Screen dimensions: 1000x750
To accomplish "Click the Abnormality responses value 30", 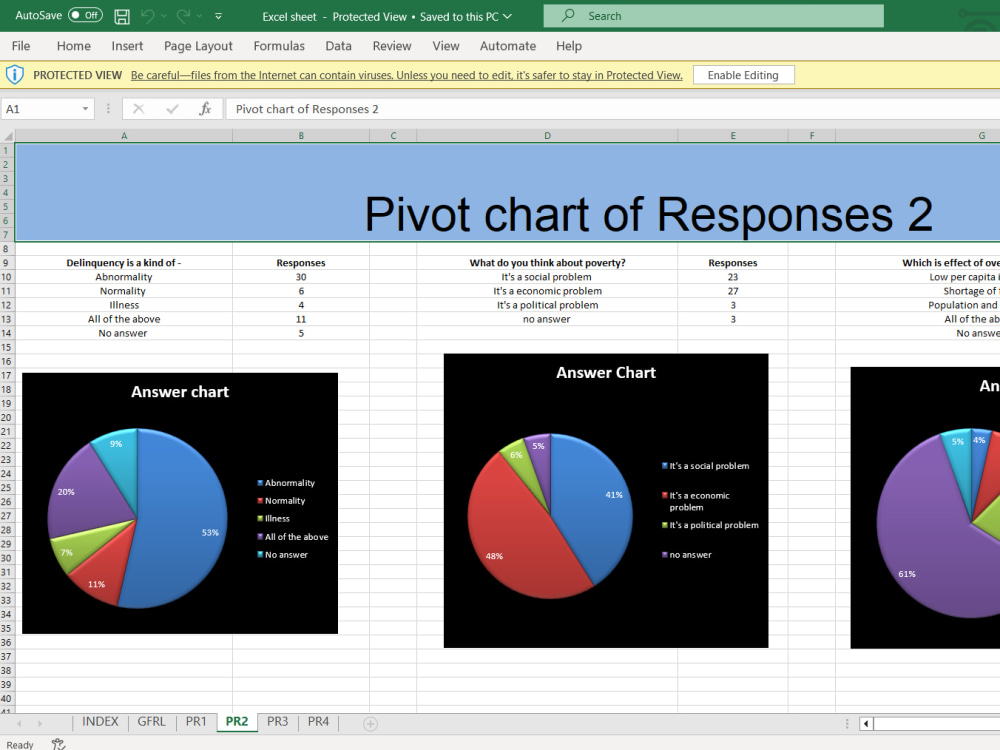I will [x=301, y=277].
